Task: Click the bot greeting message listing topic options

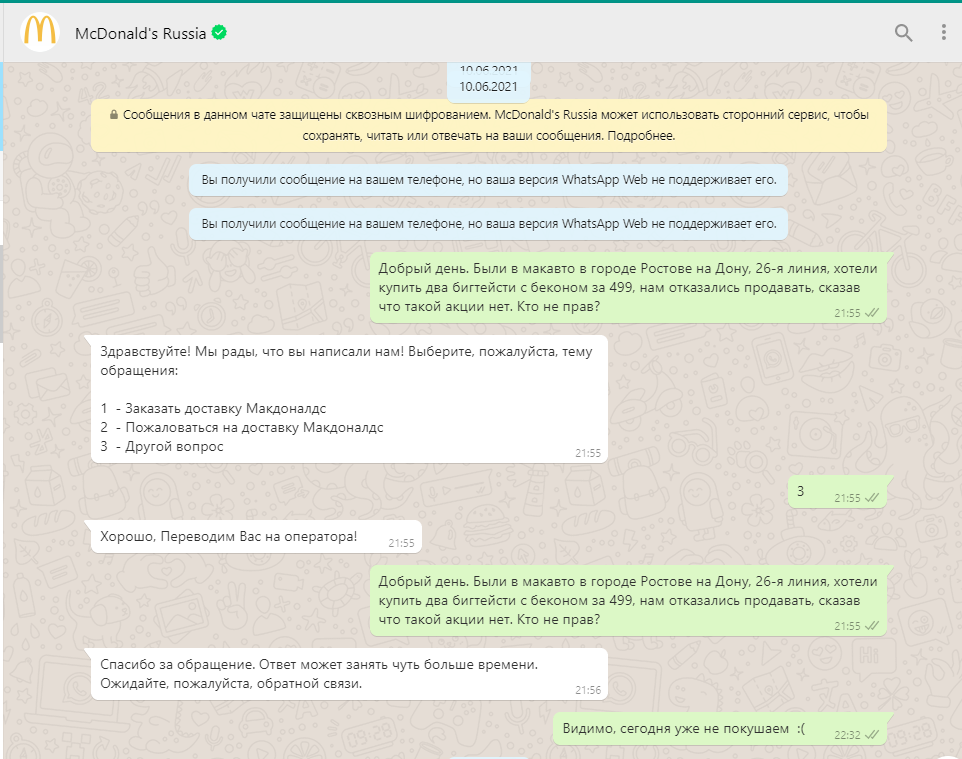Action: tap(349, 399)
